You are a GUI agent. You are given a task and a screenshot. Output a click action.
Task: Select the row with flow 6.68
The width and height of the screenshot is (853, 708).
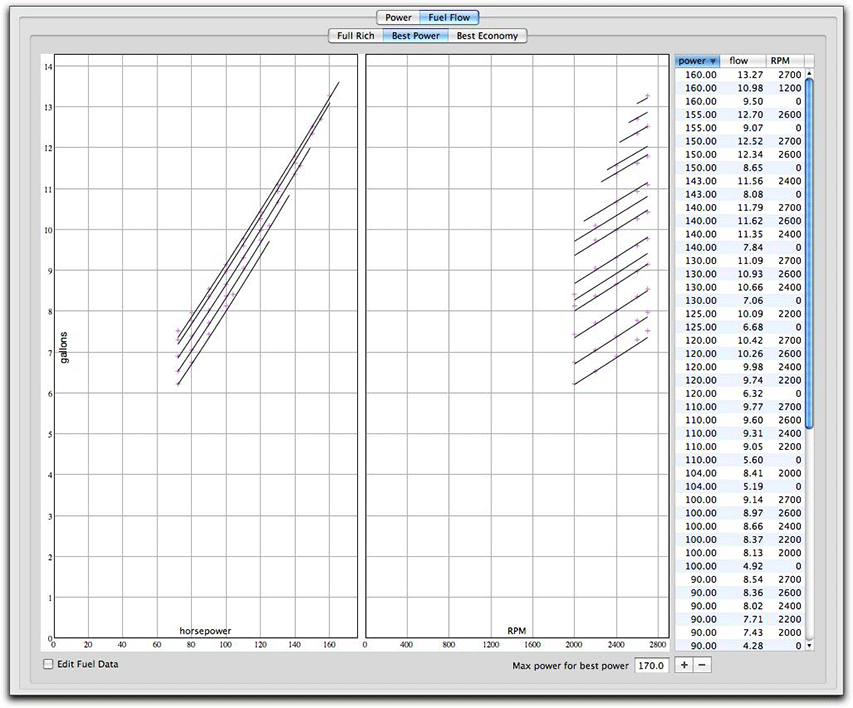tap(740, 327)
